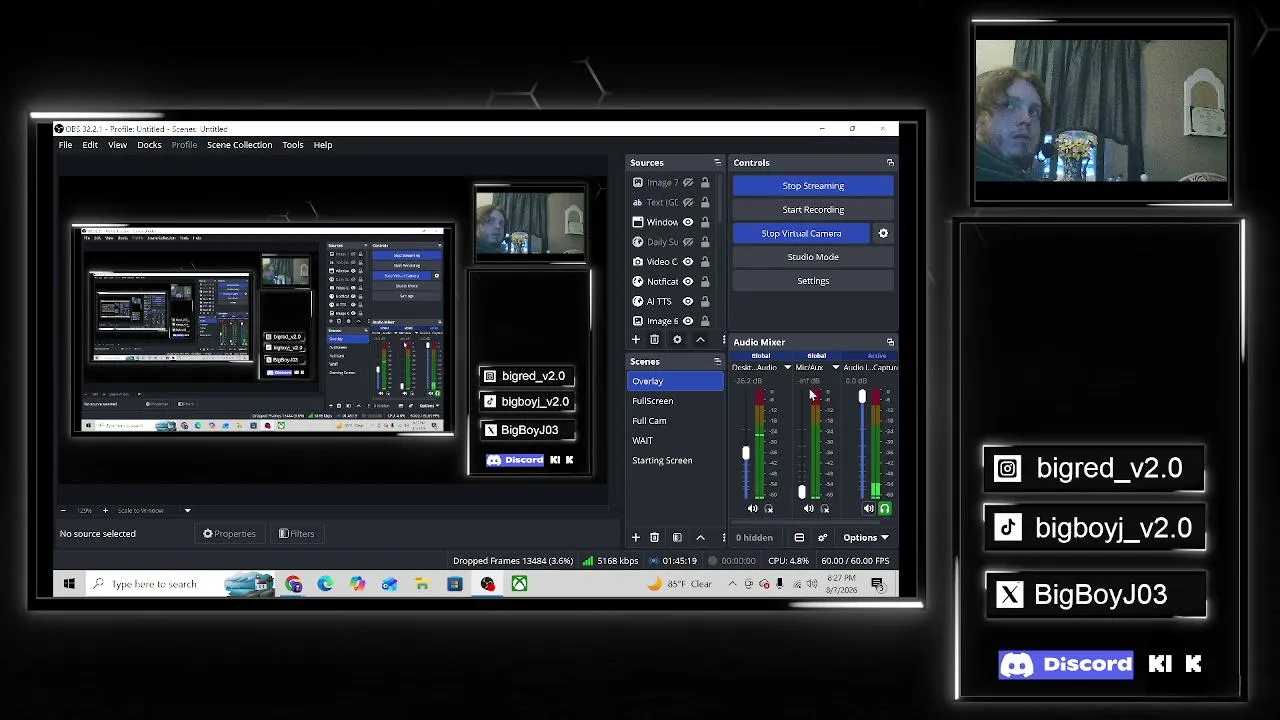Open File Explorer from taskbar
Viewport: 1280px width, 720px height.
(422, 584)
